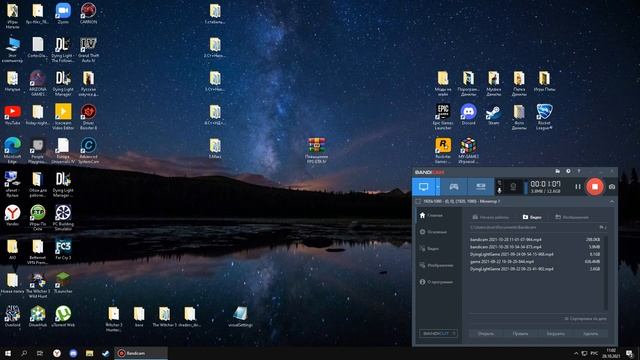Viewport: 640px width, 360px height.
Task: Select the file starting with game 2021-09-22
Action: [535, 262]
